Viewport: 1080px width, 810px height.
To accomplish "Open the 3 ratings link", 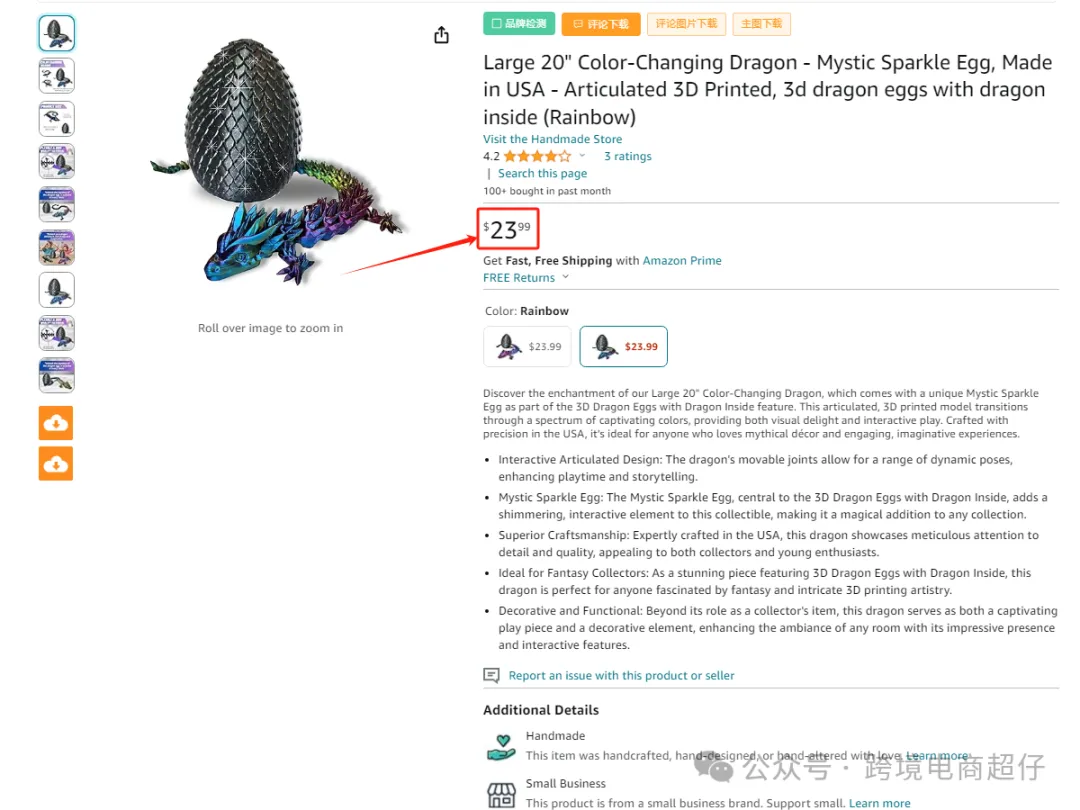I will (627, 156).
